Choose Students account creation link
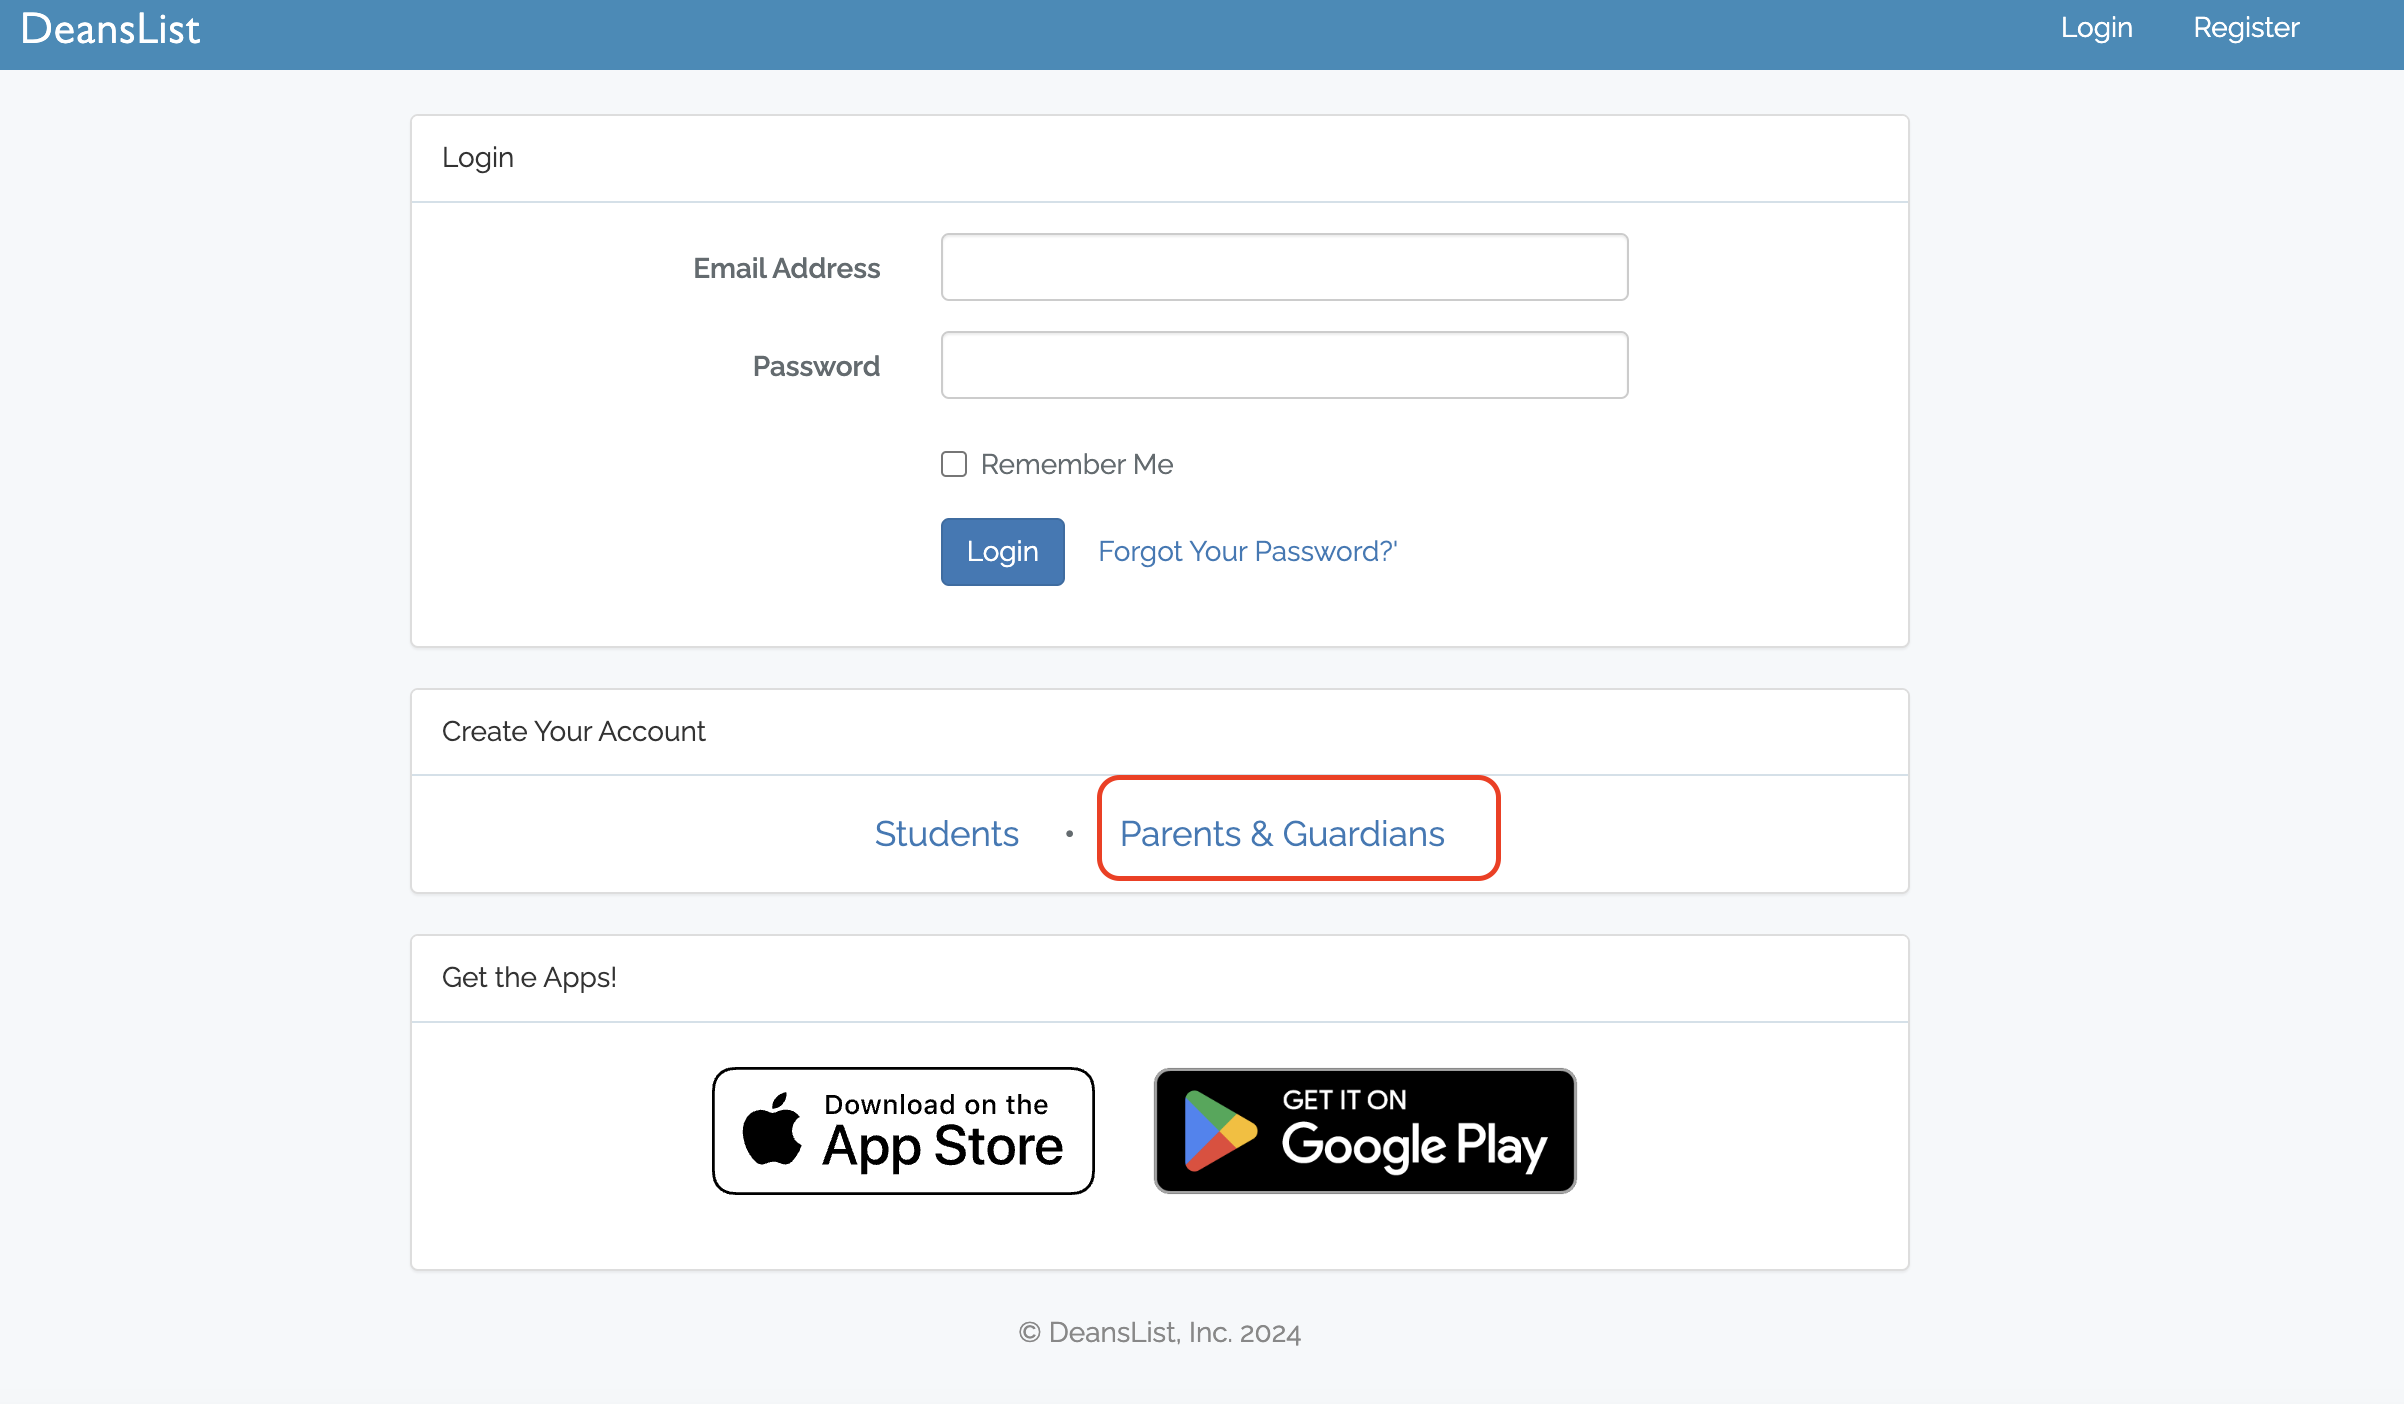Viewport: 2404px width, 1404px height. tap(946, 833)
